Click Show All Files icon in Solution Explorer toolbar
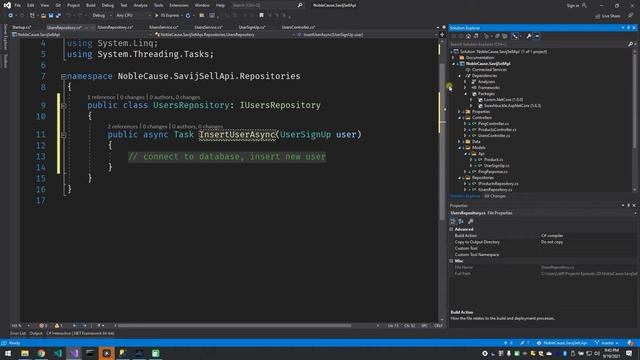The image size is (640, 360). coord(505,36)
